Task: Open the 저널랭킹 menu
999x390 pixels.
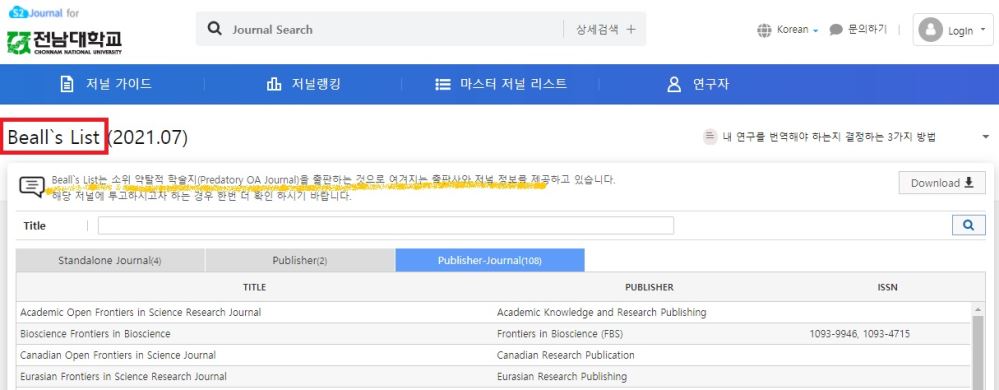Action: (x=316, y=84)
